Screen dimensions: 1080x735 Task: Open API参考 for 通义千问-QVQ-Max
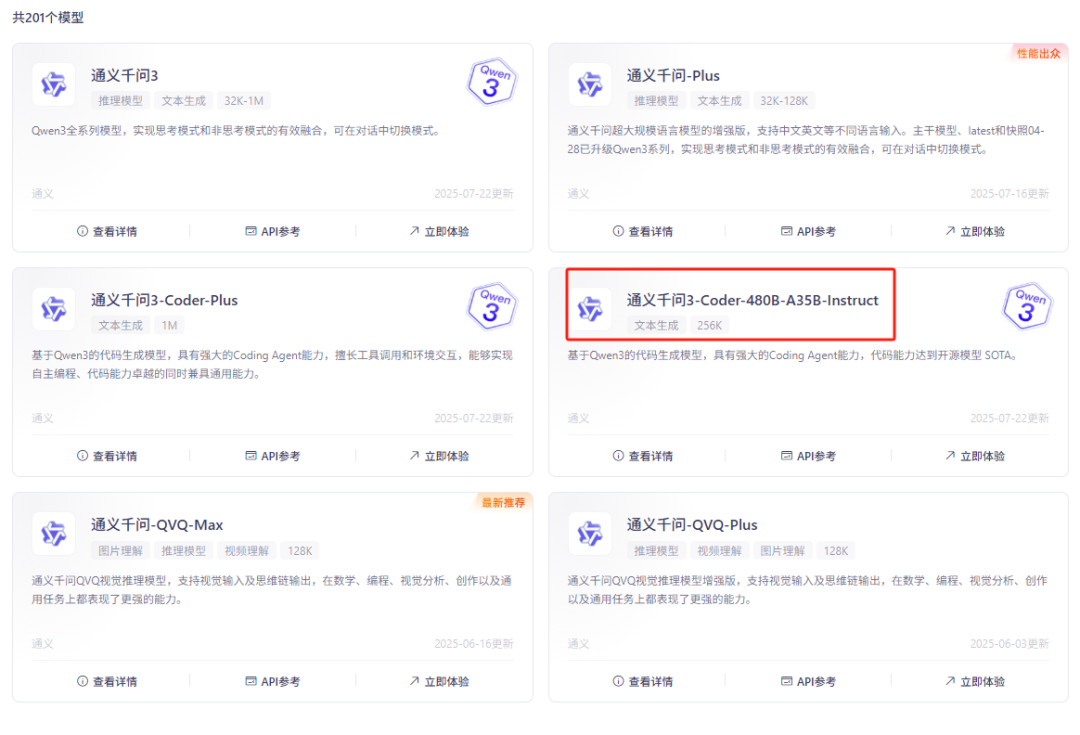273,681
